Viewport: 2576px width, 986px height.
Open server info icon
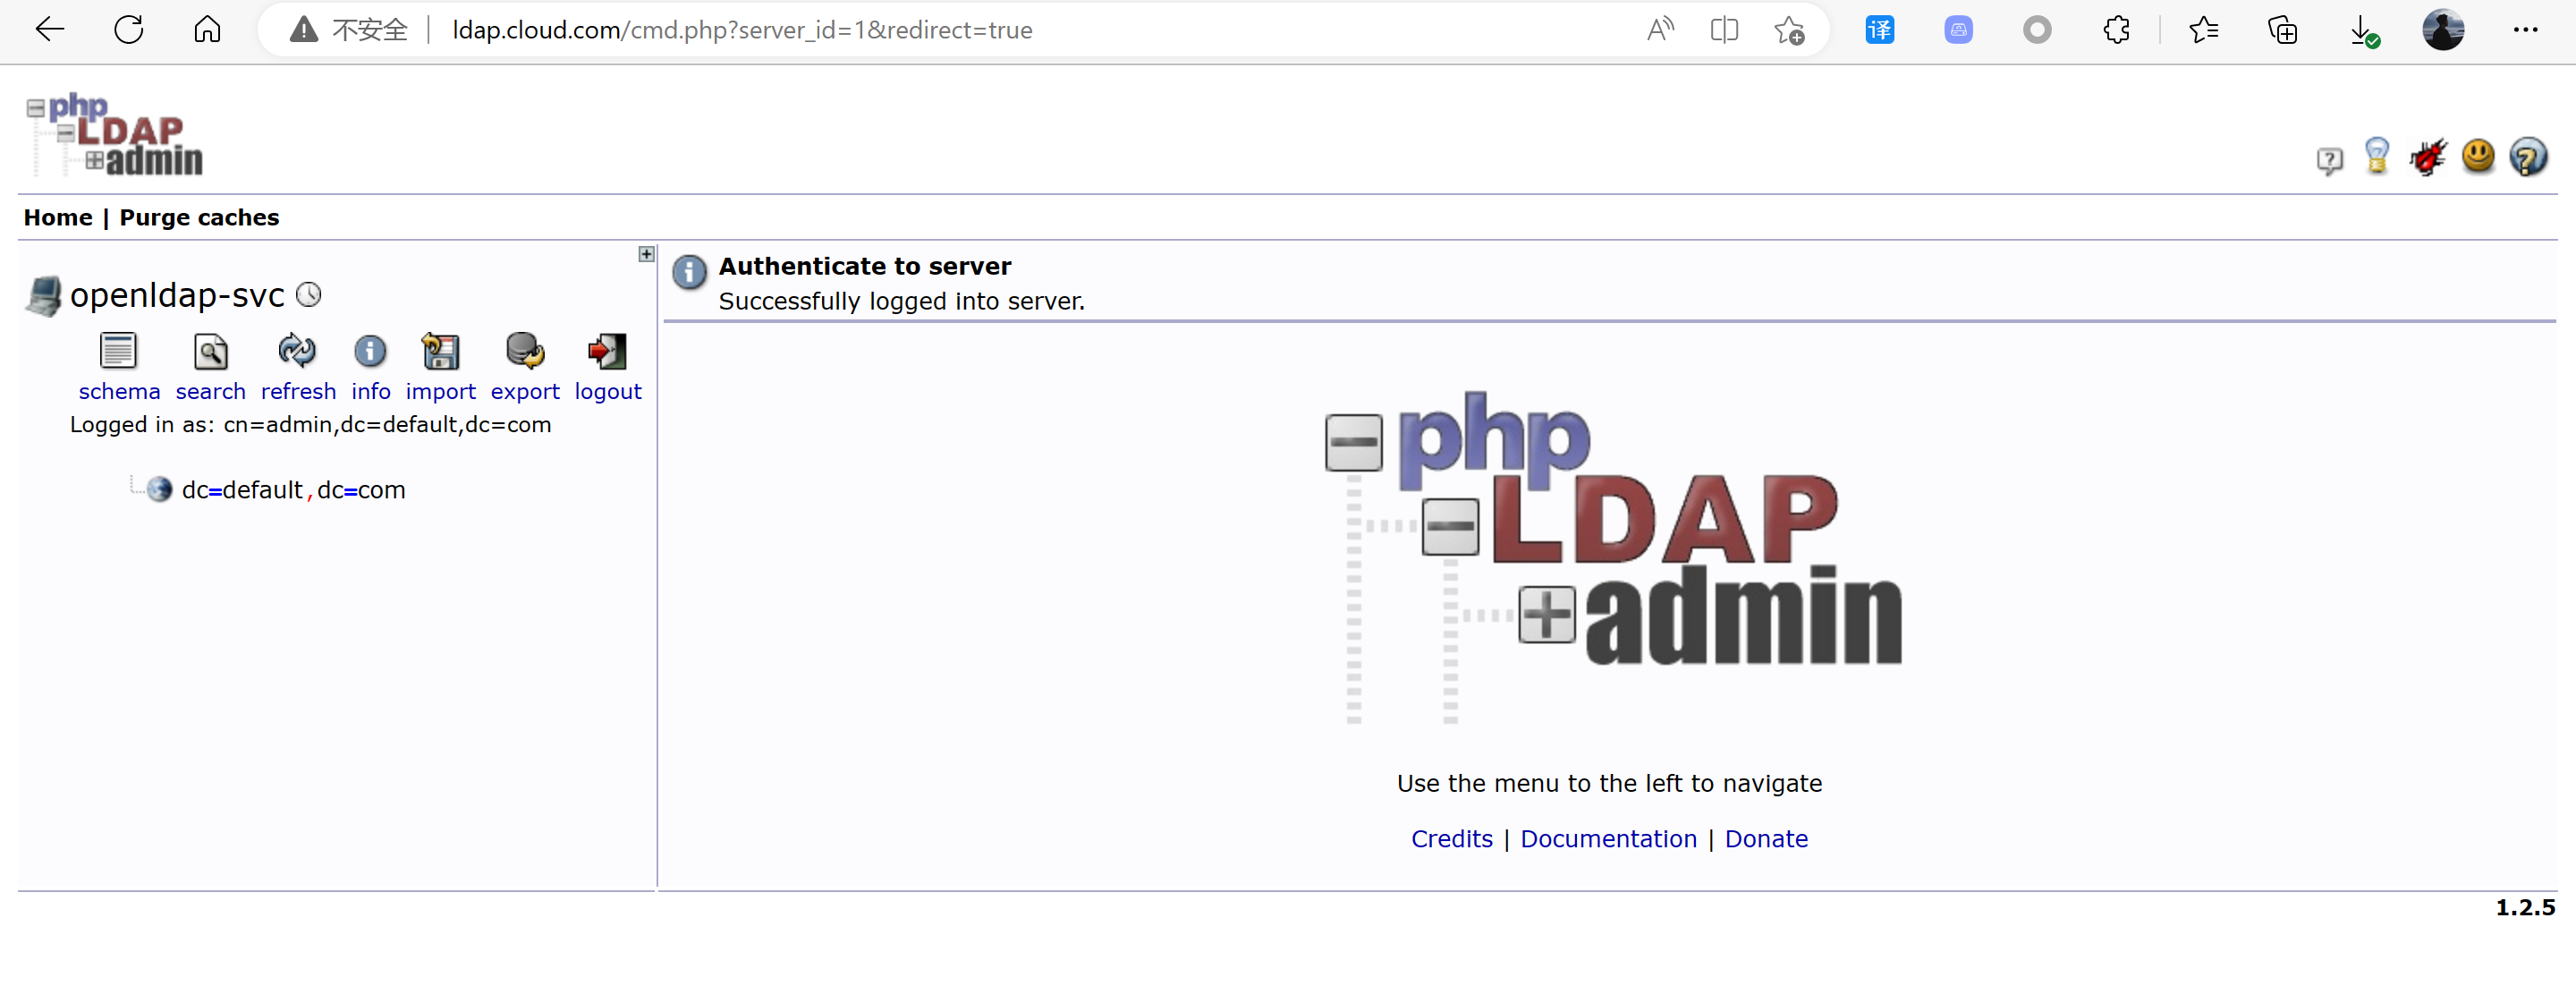click(370, 351)
